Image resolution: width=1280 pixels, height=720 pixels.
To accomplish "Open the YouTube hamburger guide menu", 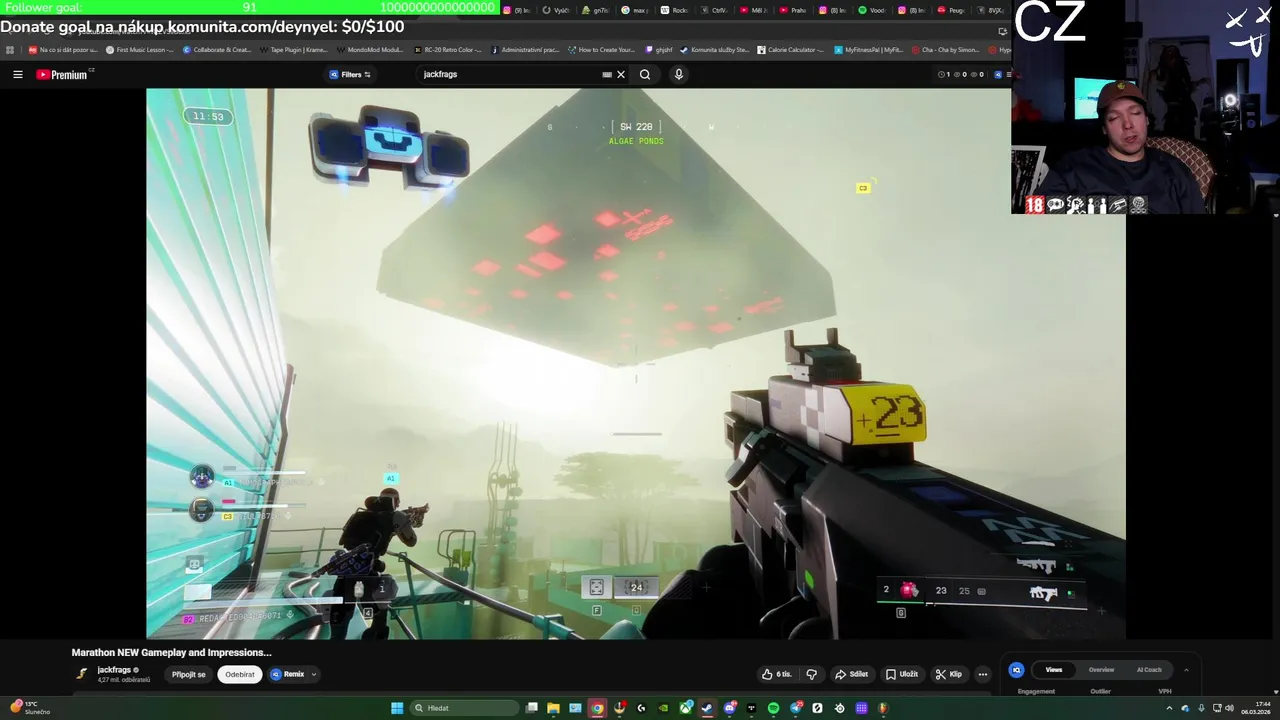I will [17, 74].
